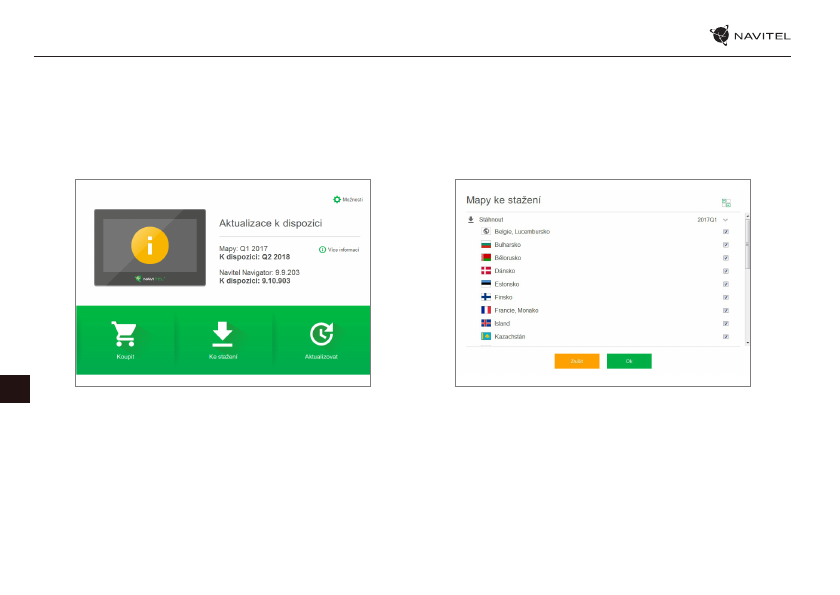The height and width of the screenshot is (595, 840).
Task: Click the Francie, Monako flag icon
Action: (486, 310)
